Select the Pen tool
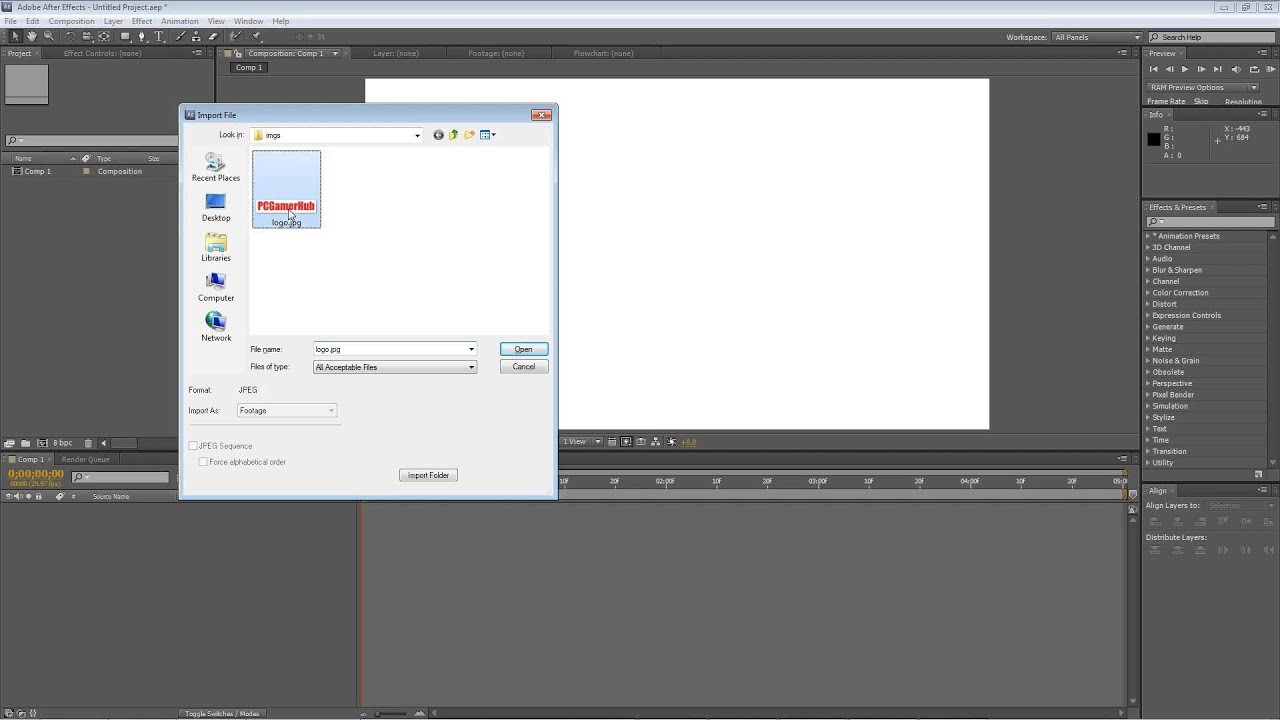Viewport: 1280px width, 720px height. click(x=142, y=36)
